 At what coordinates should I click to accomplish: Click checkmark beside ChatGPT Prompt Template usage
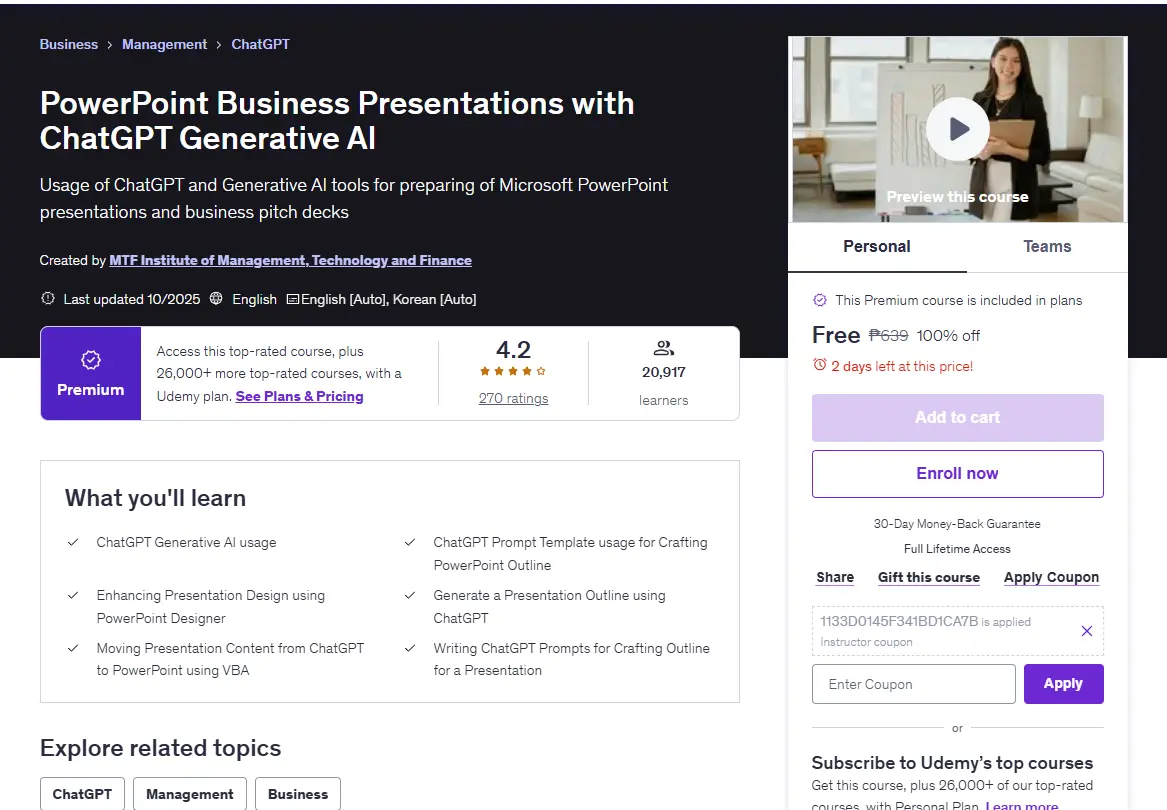(x=410, y=542)
